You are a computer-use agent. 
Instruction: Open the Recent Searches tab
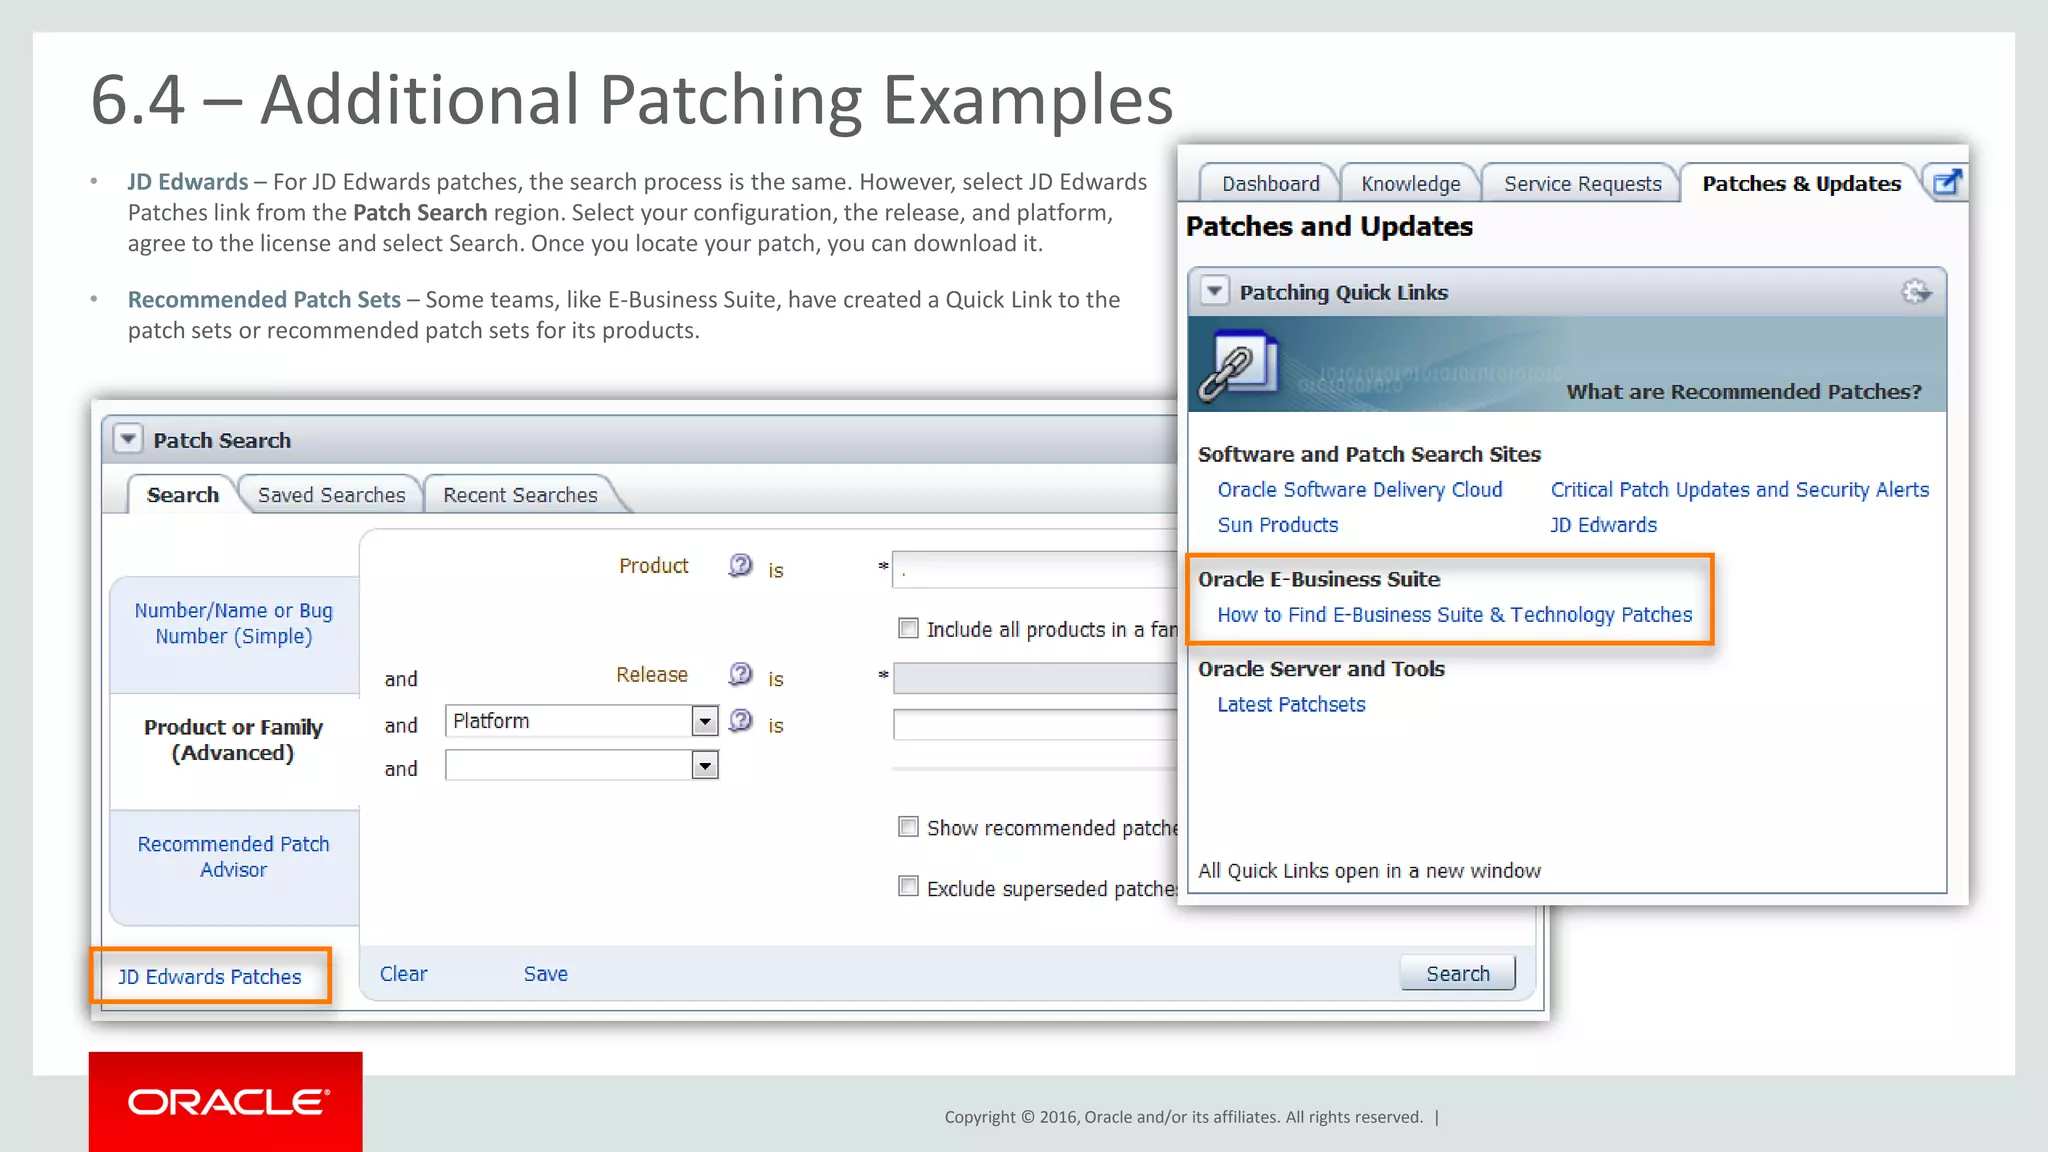520,495
